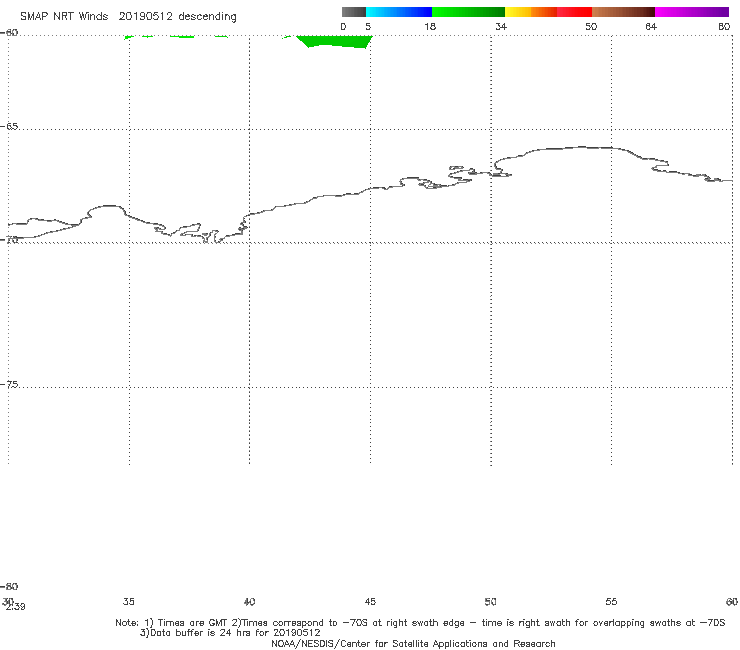Click the large green wind swath patch

coord(334,41)
